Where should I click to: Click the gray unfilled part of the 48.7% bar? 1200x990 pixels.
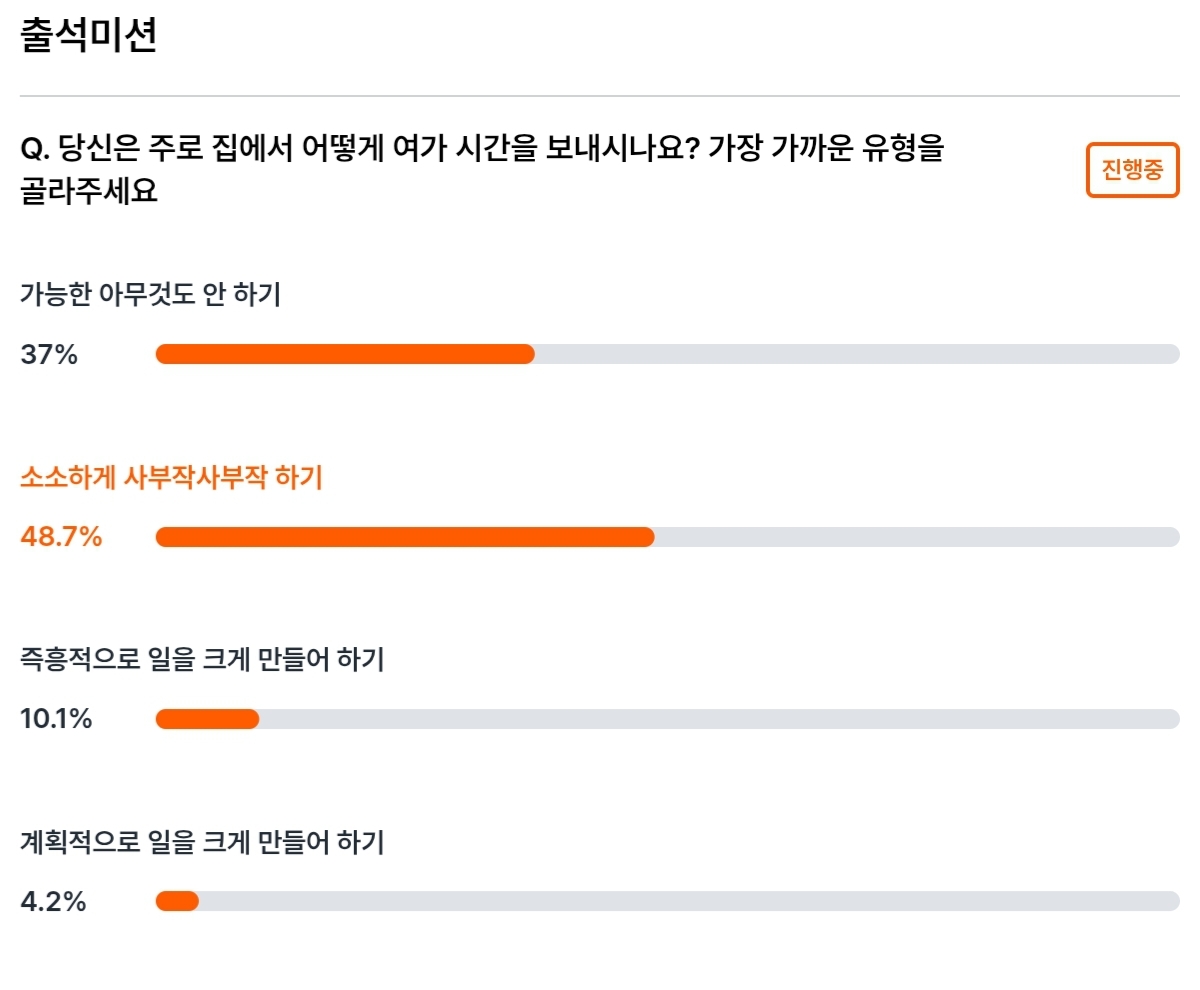[917, 537]
